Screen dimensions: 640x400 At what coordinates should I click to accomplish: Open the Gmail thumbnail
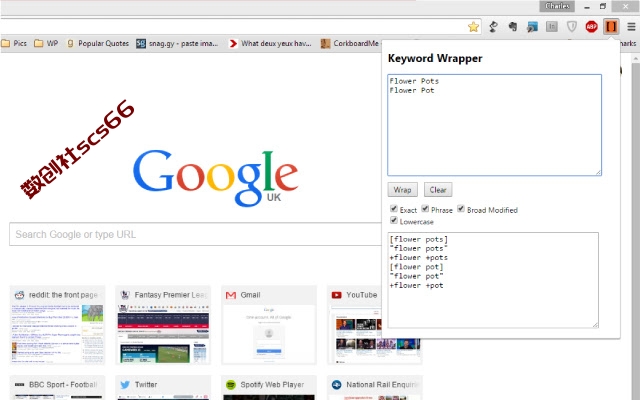(269, 325)
